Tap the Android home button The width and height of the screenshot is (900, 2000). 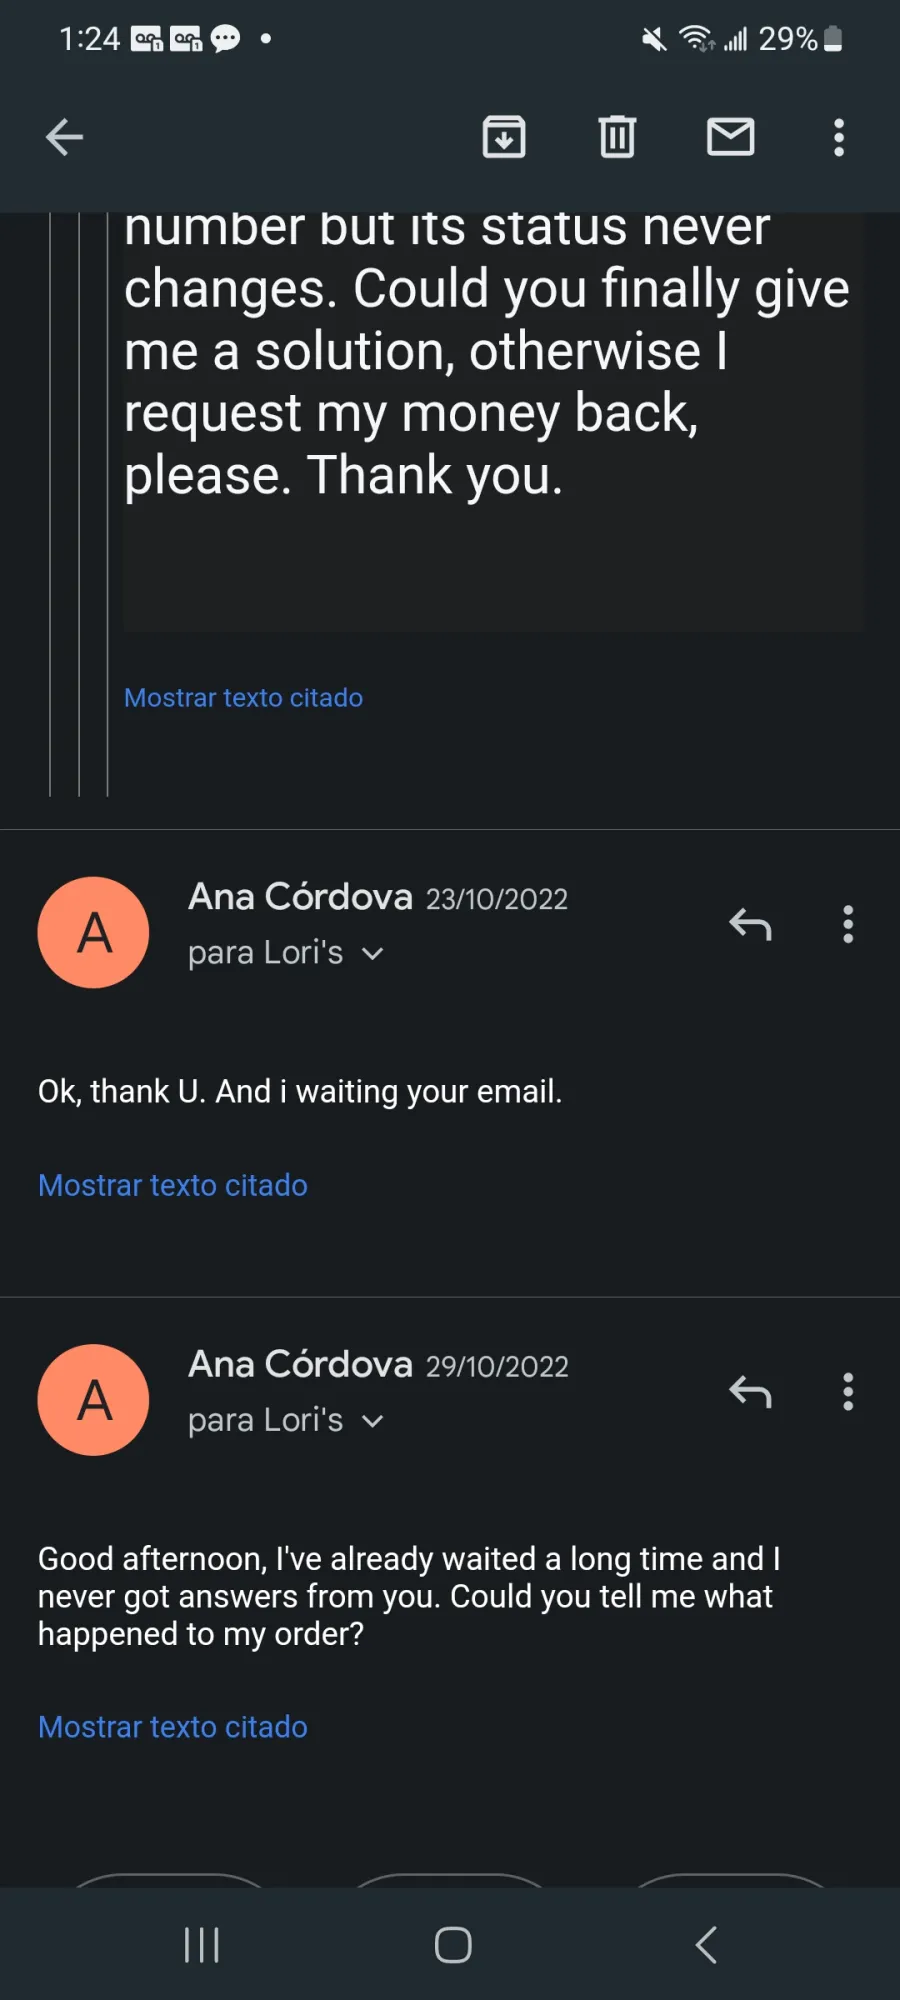(453, 1945)
